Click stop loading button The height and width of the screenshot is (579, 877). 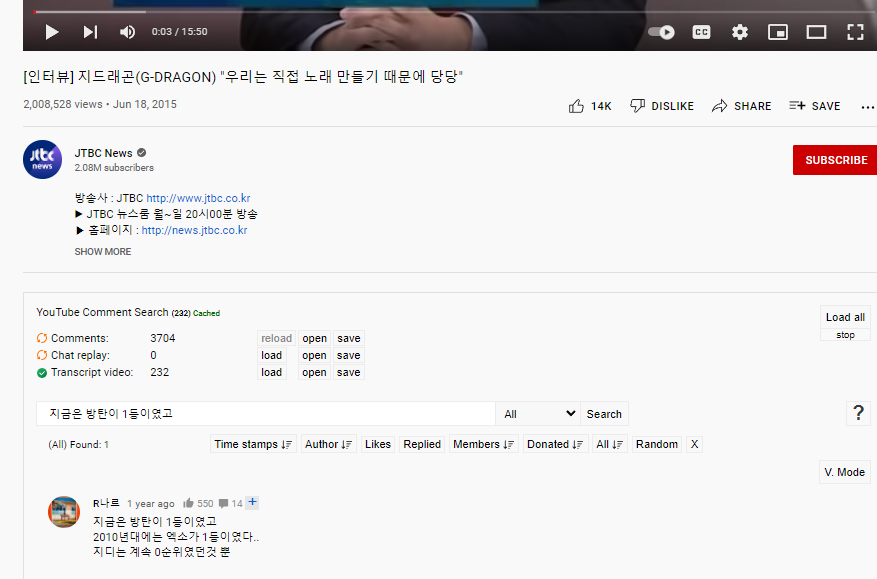(x=845, y=335)
